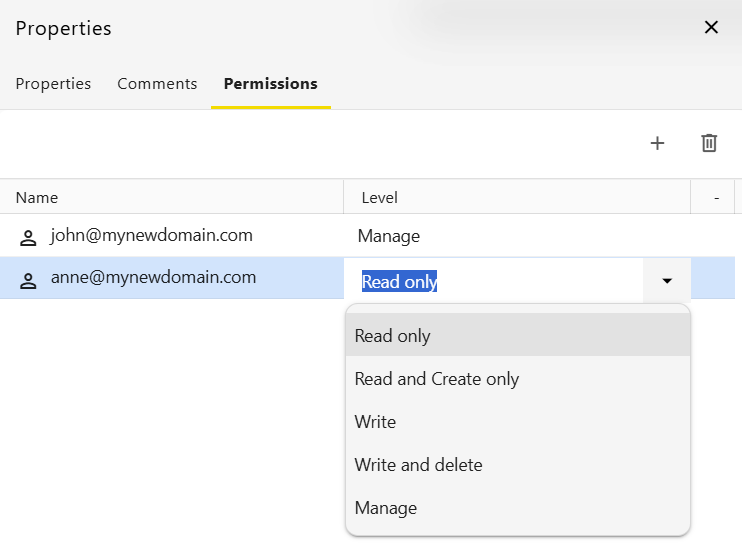Image resolution: width=742 pixels, height=557 pixels.
Task: Choose 'Read and Create only' option
Action: click(x=518, y=379)
